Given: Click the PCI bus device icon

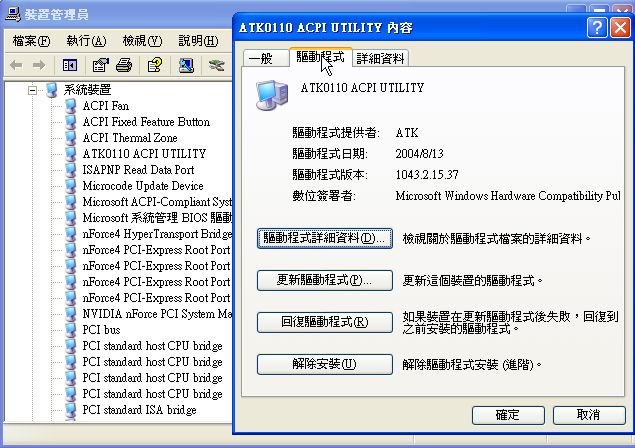Looking at the screenshot, I should point(71,330).
